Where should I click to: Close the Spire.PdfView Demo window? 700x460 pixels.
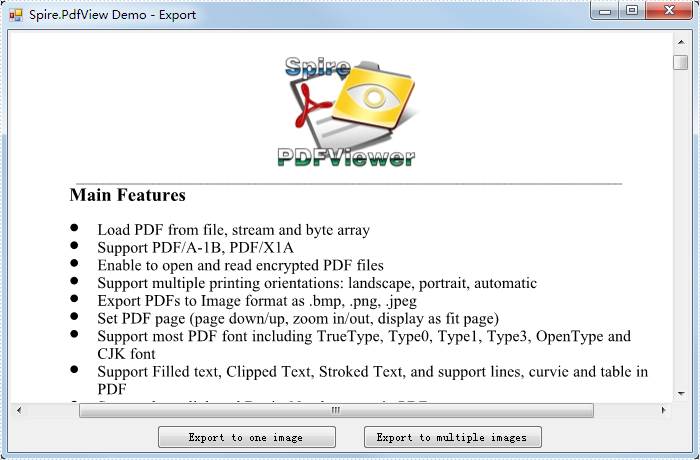669,11
